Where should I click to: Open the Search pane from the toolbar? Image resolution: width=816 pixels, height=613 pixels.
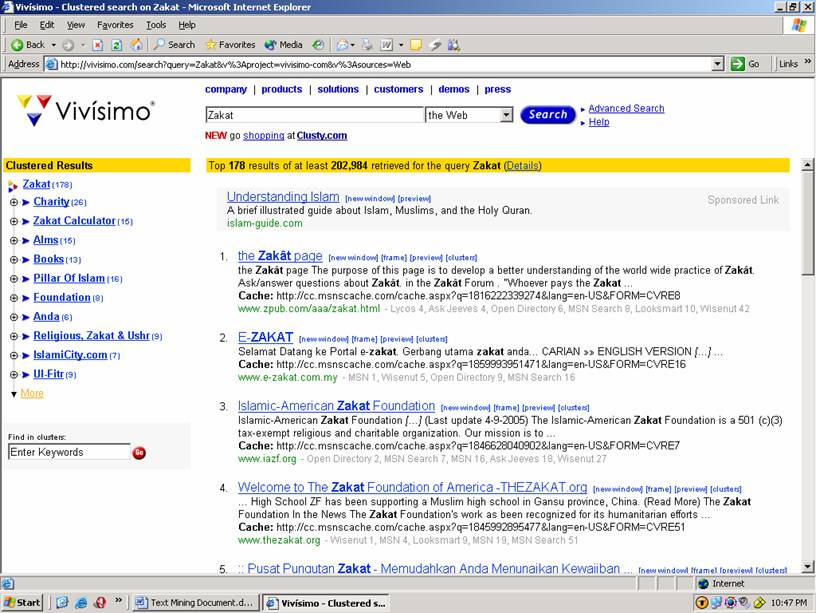pos(174,45)
